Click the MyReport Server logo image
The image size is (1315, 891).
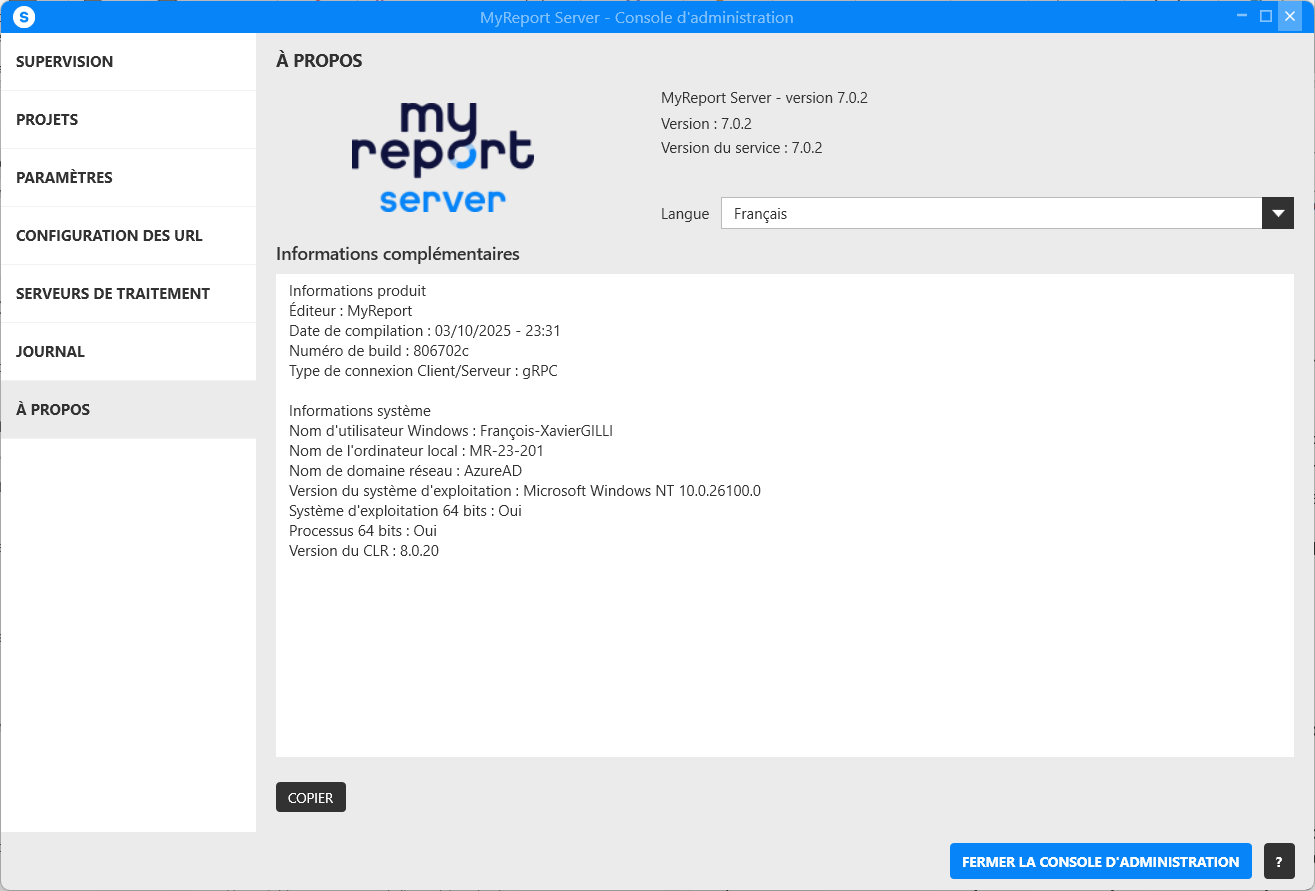(x=442, y=157)
